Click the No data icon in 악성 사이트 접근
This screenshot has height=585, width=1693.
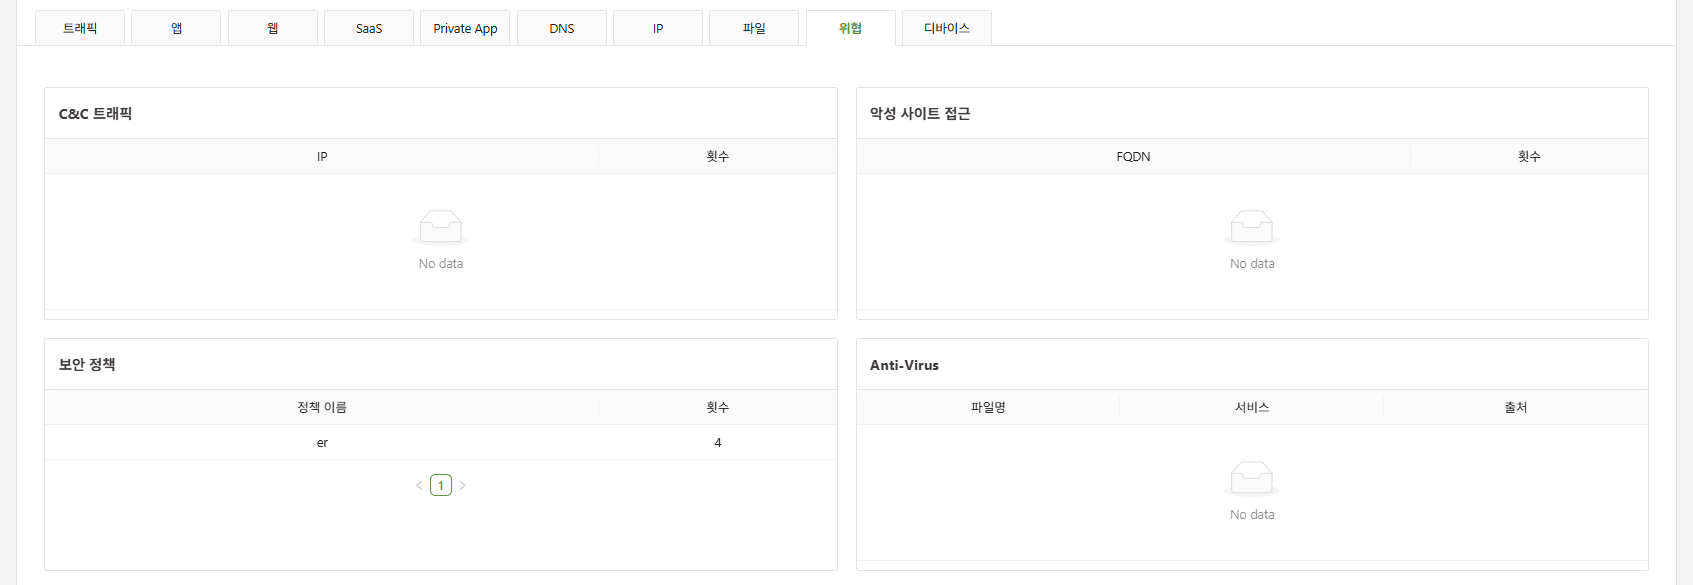pos(1252,227)
